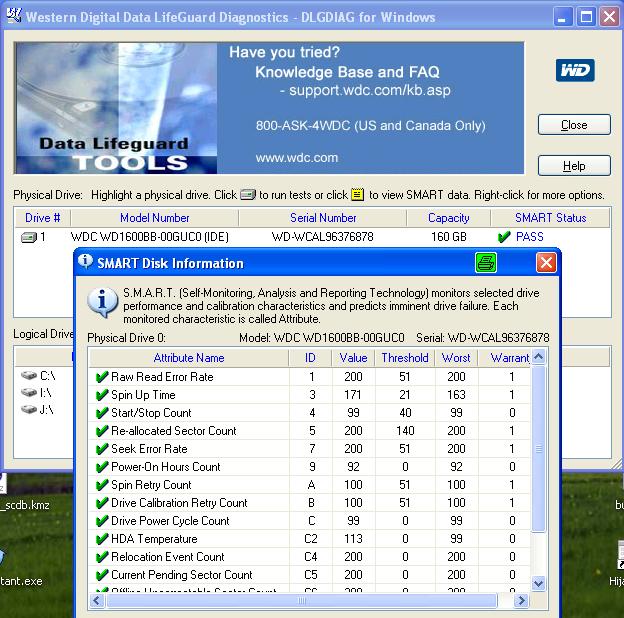Click the horizontal scrollbar thumb
The height and width of the screenshot is (618, 624).
(x=302, y=600)
